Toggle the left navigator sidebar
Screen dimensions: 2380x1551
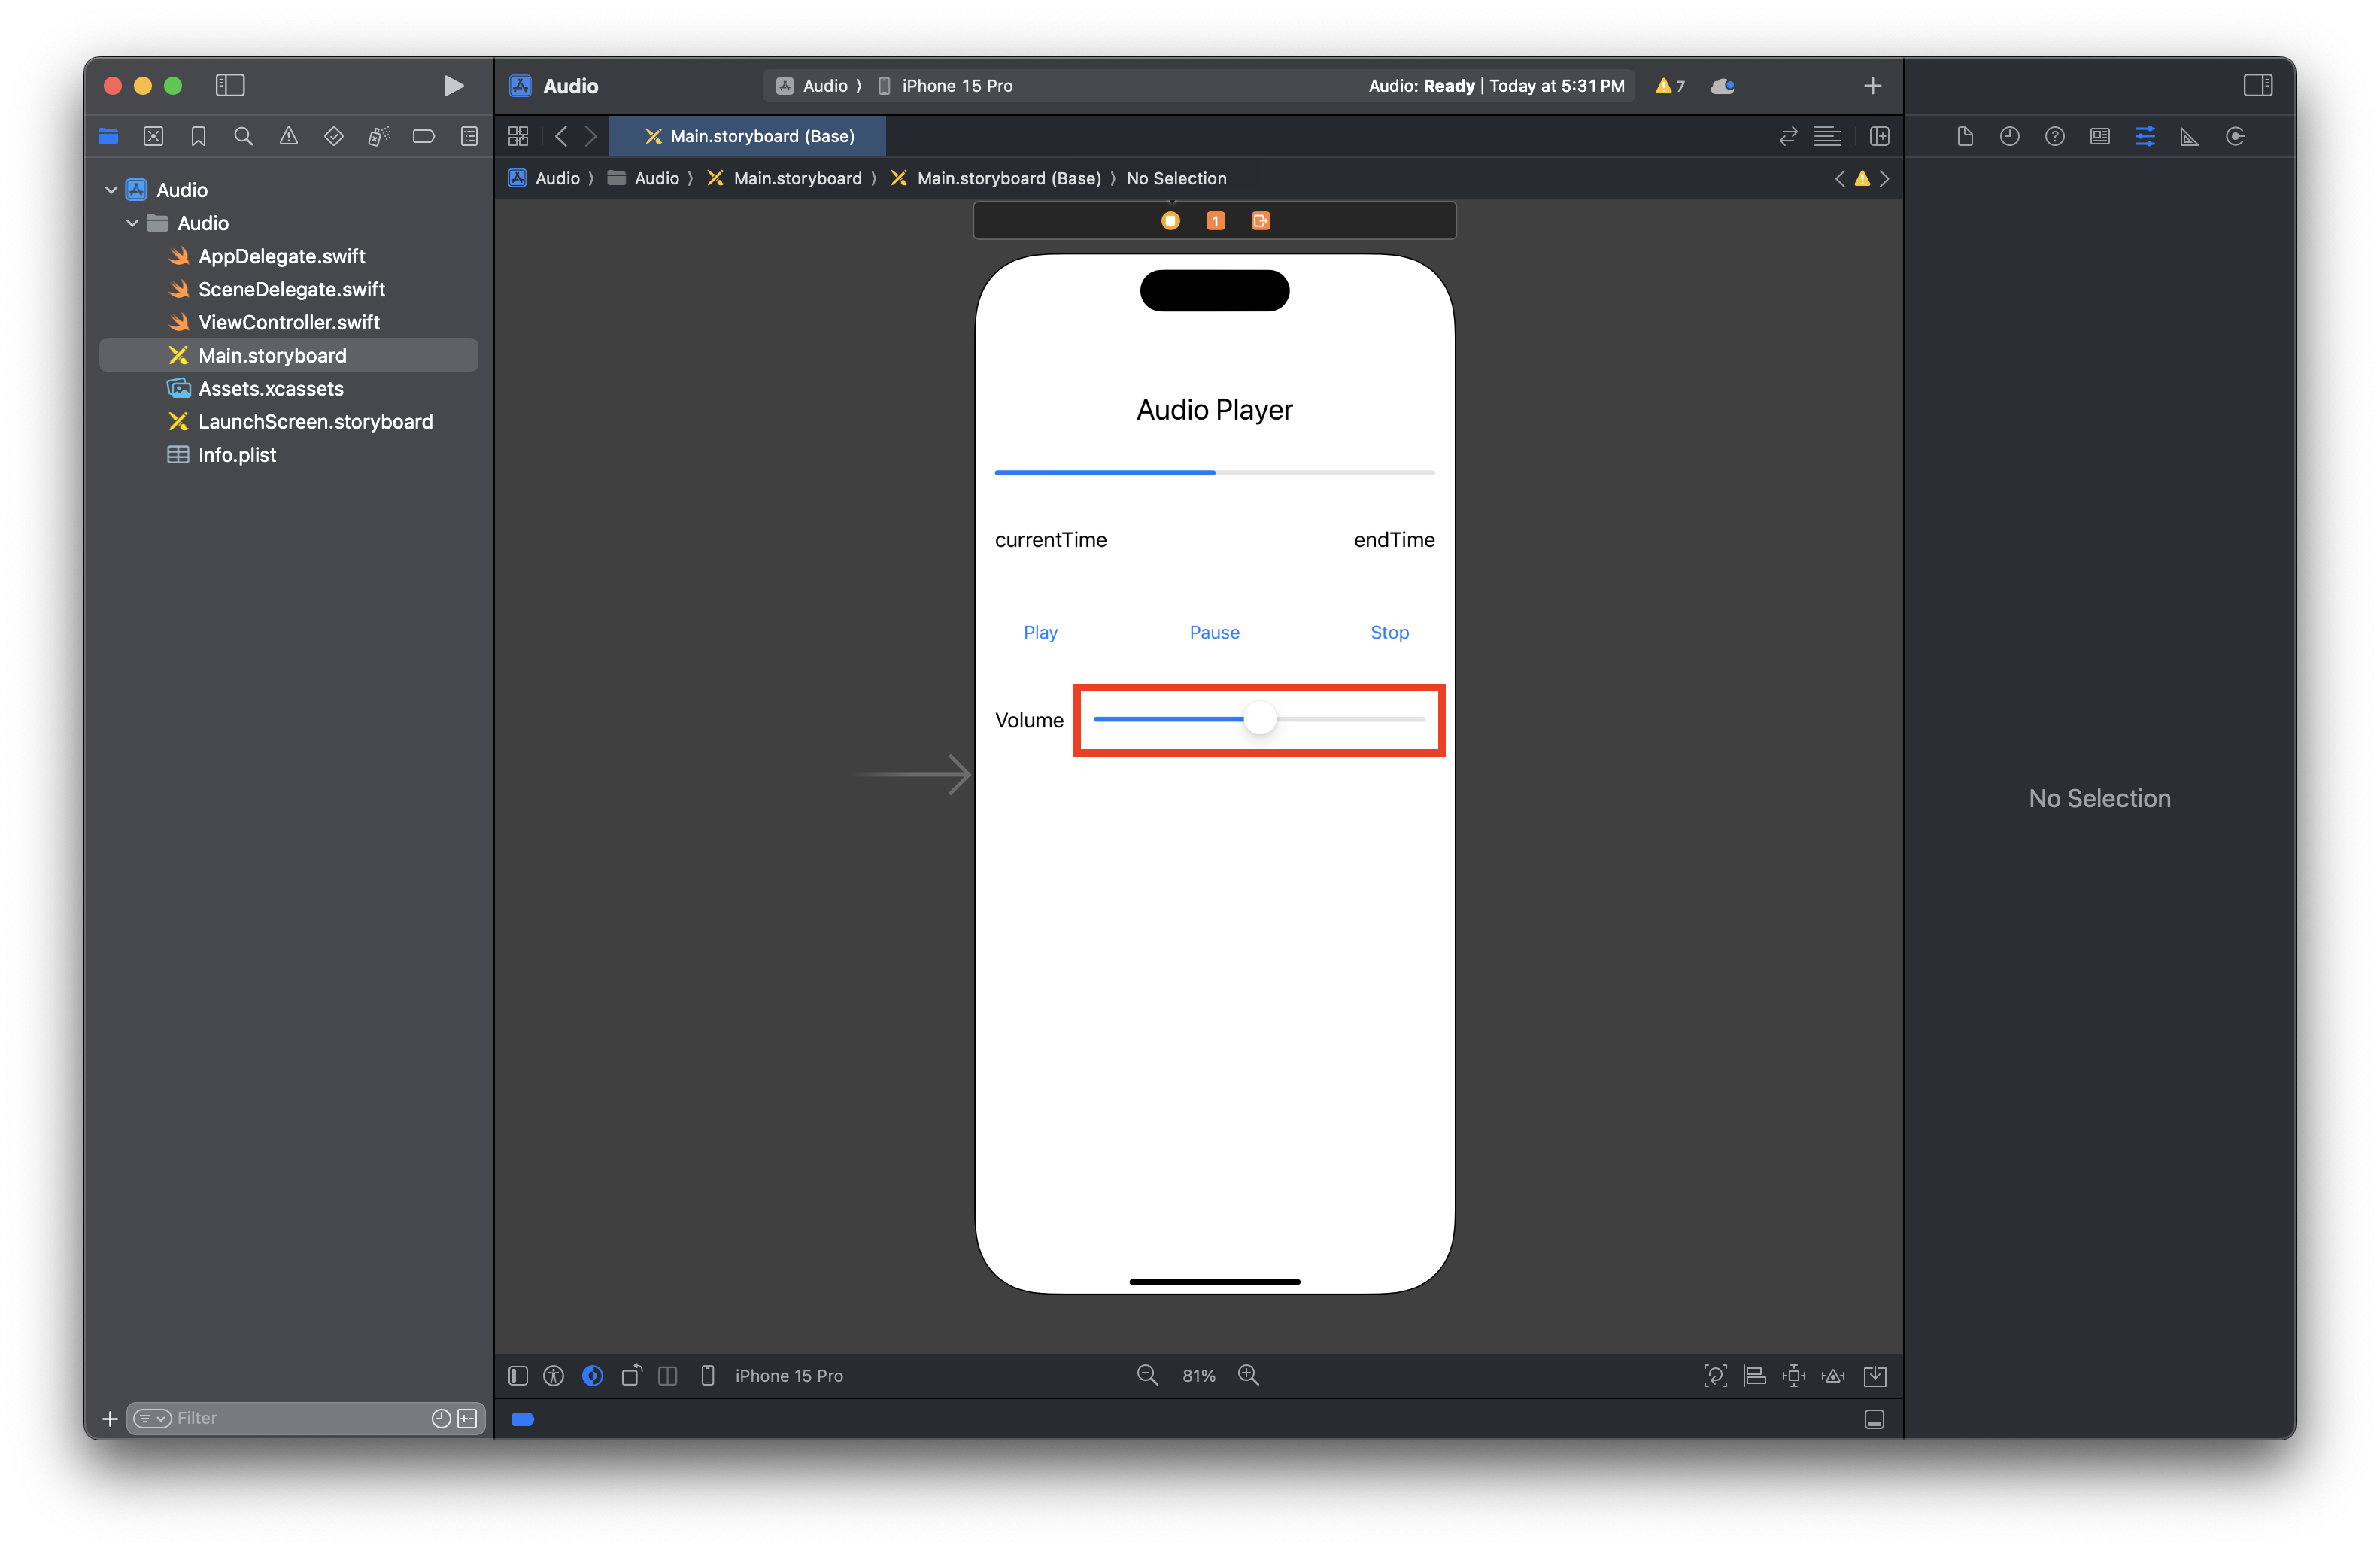coord(230,86)
